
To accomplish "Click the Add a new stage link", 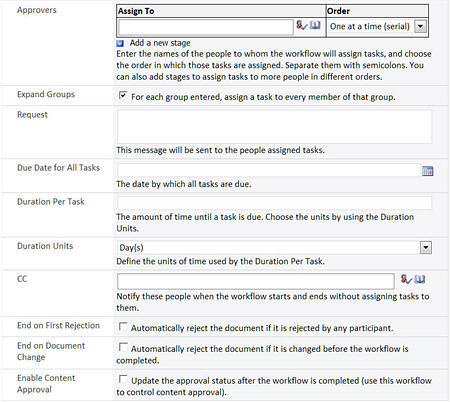I will (160, 43).
